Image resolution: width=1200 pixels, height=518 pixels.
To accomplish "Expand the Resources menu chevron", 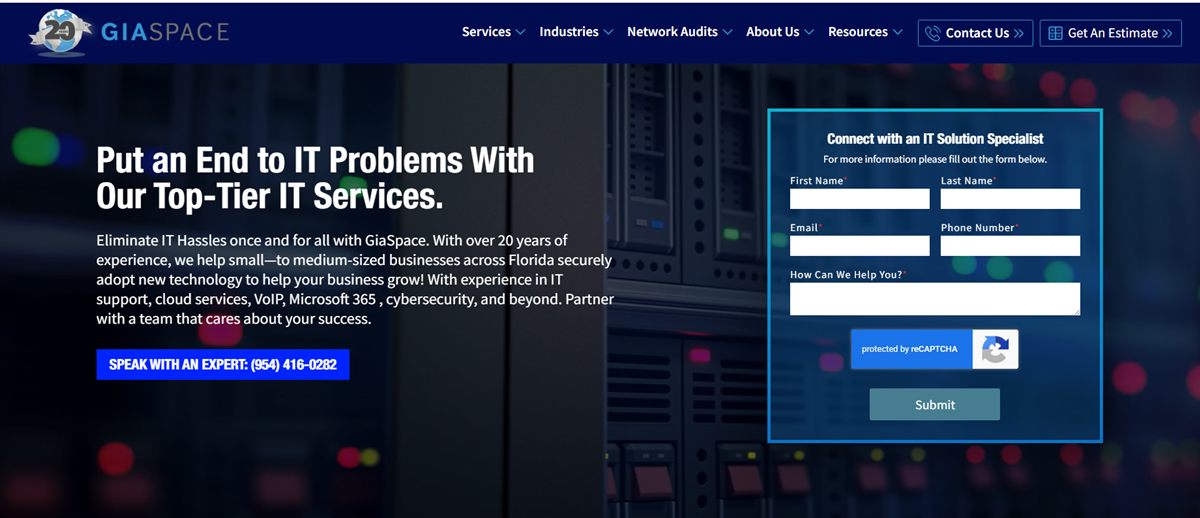I will [898, 32].
